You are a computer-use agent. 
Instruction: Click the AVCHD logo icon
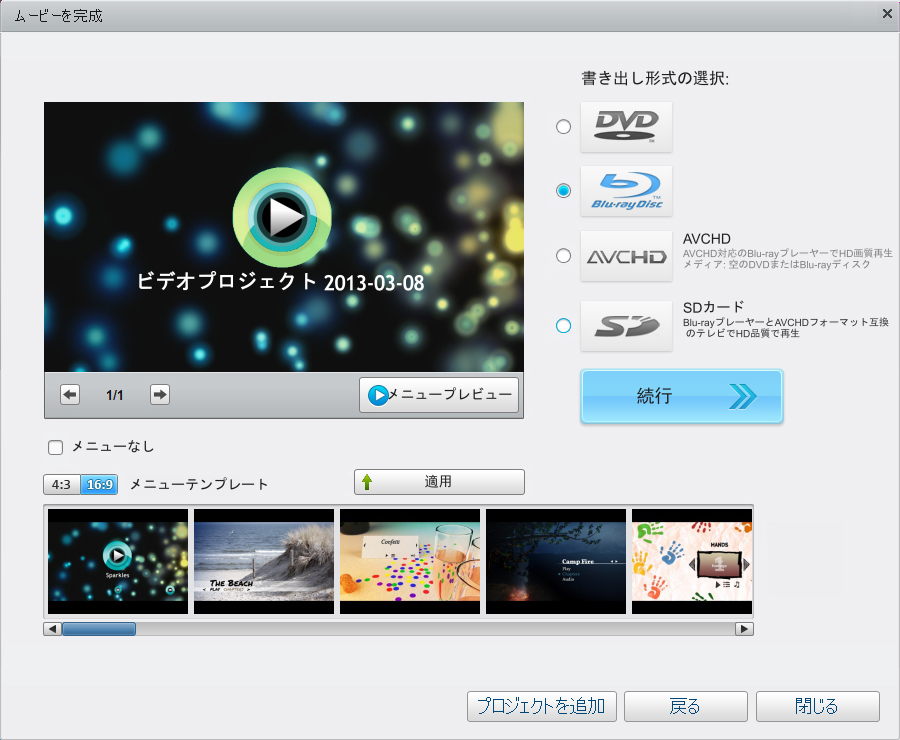point(626,256)
